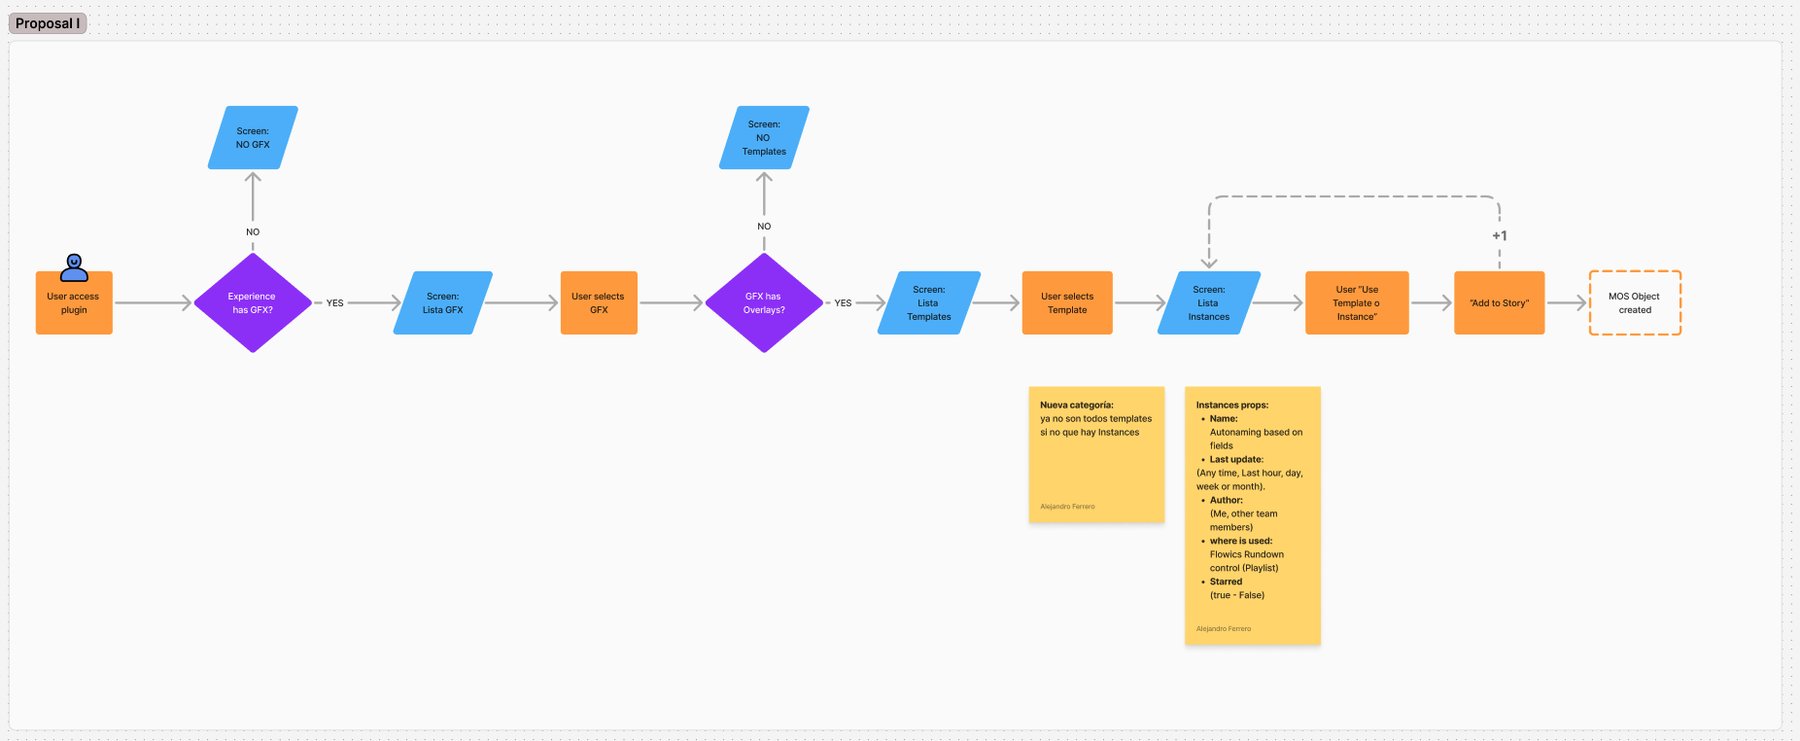Select the "Screen: Lista GFX" shape
The image size is (1800, 741).
pos(443,303)
